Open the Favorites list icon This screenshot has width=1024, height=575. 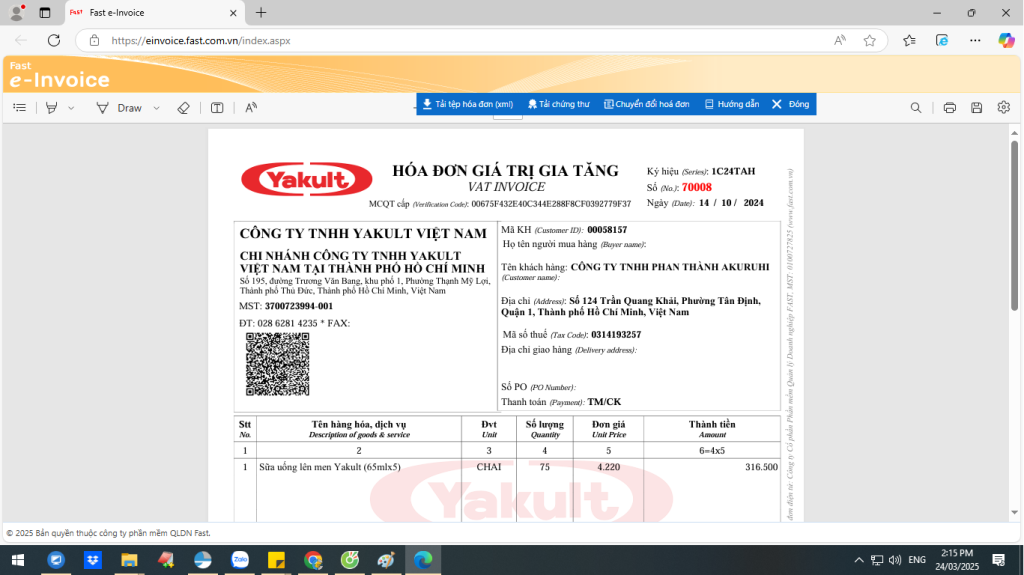pos(909,41)
